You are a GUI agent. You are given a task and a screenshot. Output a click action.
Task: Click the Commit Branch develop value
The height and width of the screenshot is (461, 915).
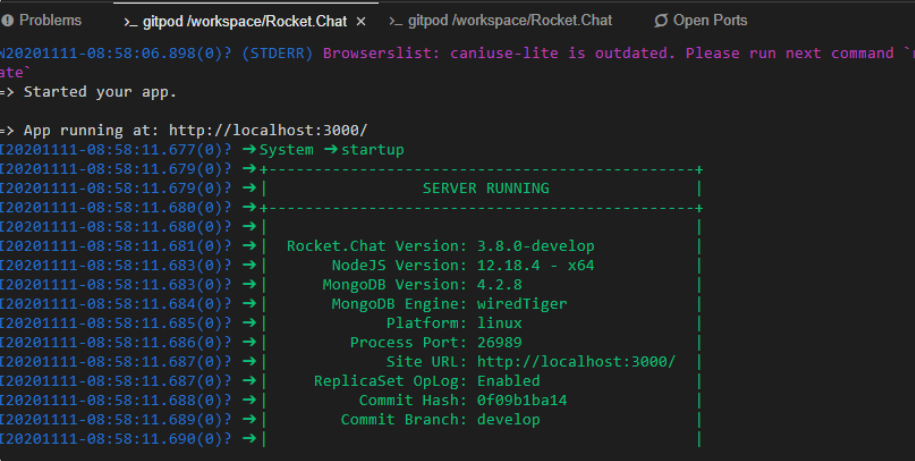[509, 419]
